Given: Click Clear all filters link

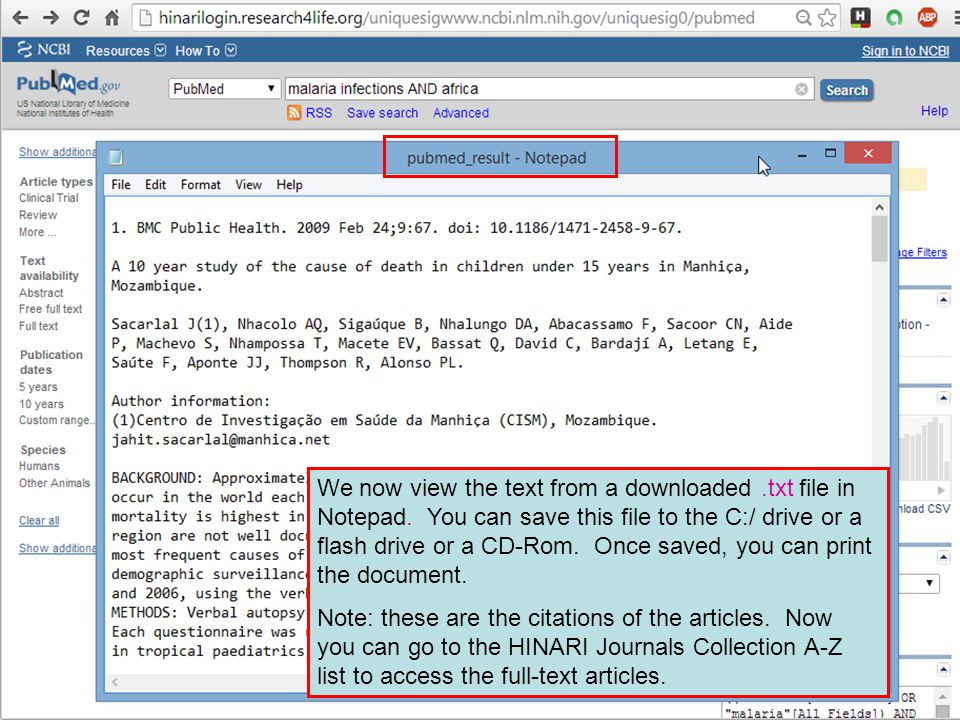Looking at the screenshot, I should click(x=39, y=520).
